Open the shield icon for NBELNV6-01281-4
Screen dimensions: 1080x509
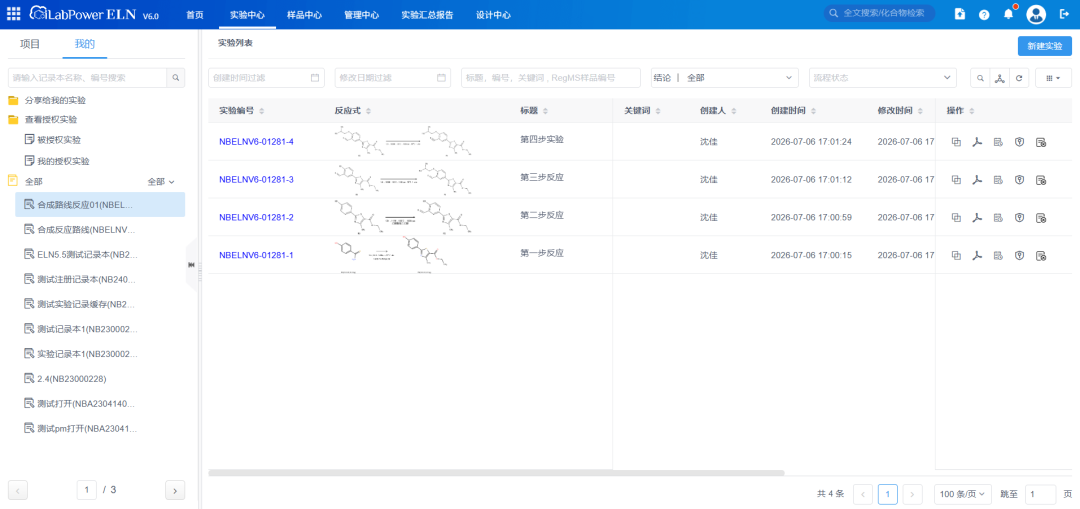1019,142
